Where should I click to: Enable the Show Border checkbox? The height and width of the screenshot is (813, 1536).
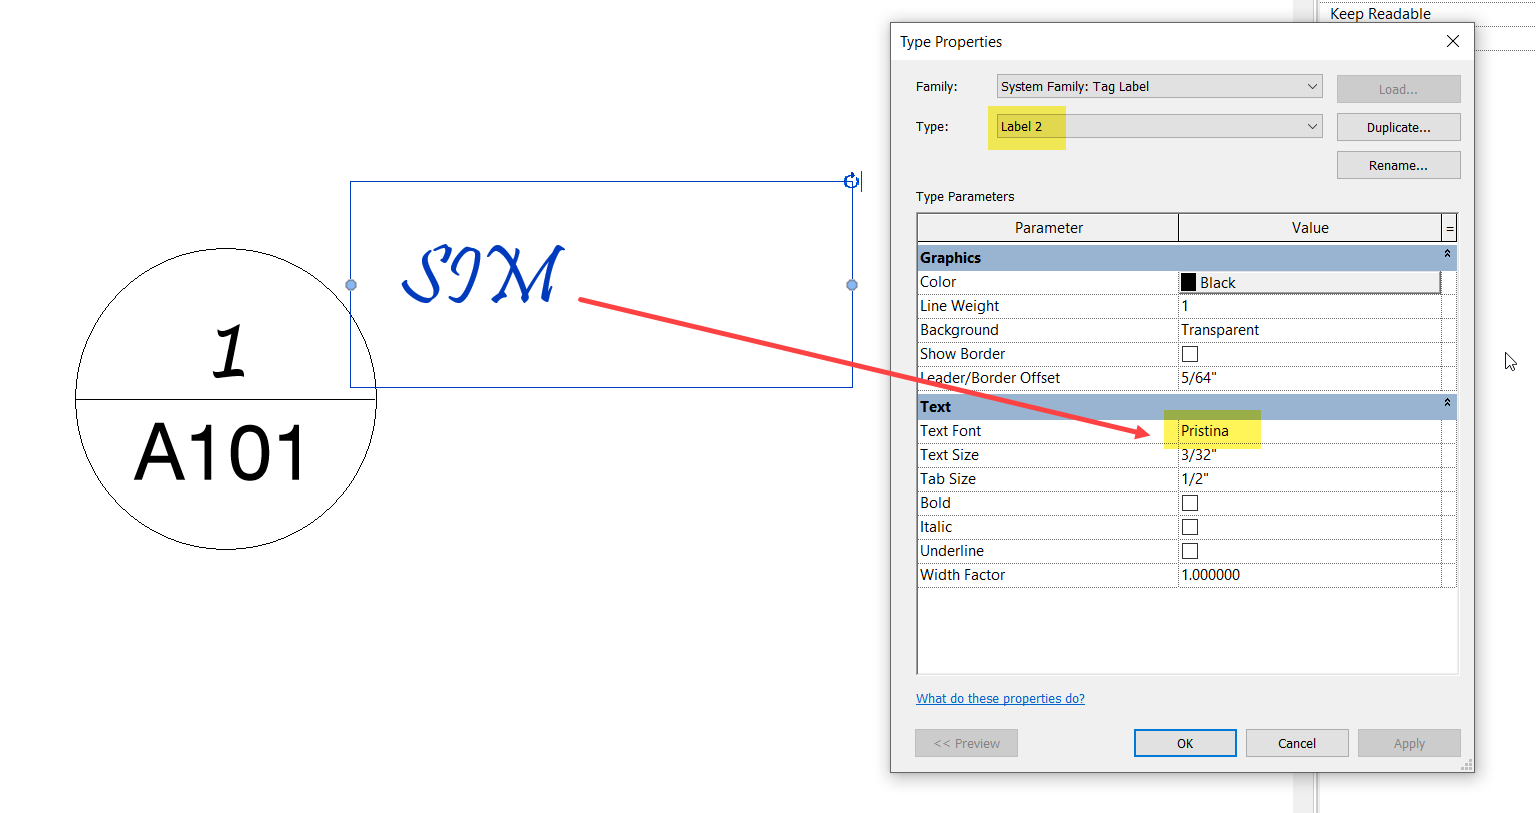pyautogui.click(x=1189, y=353)
